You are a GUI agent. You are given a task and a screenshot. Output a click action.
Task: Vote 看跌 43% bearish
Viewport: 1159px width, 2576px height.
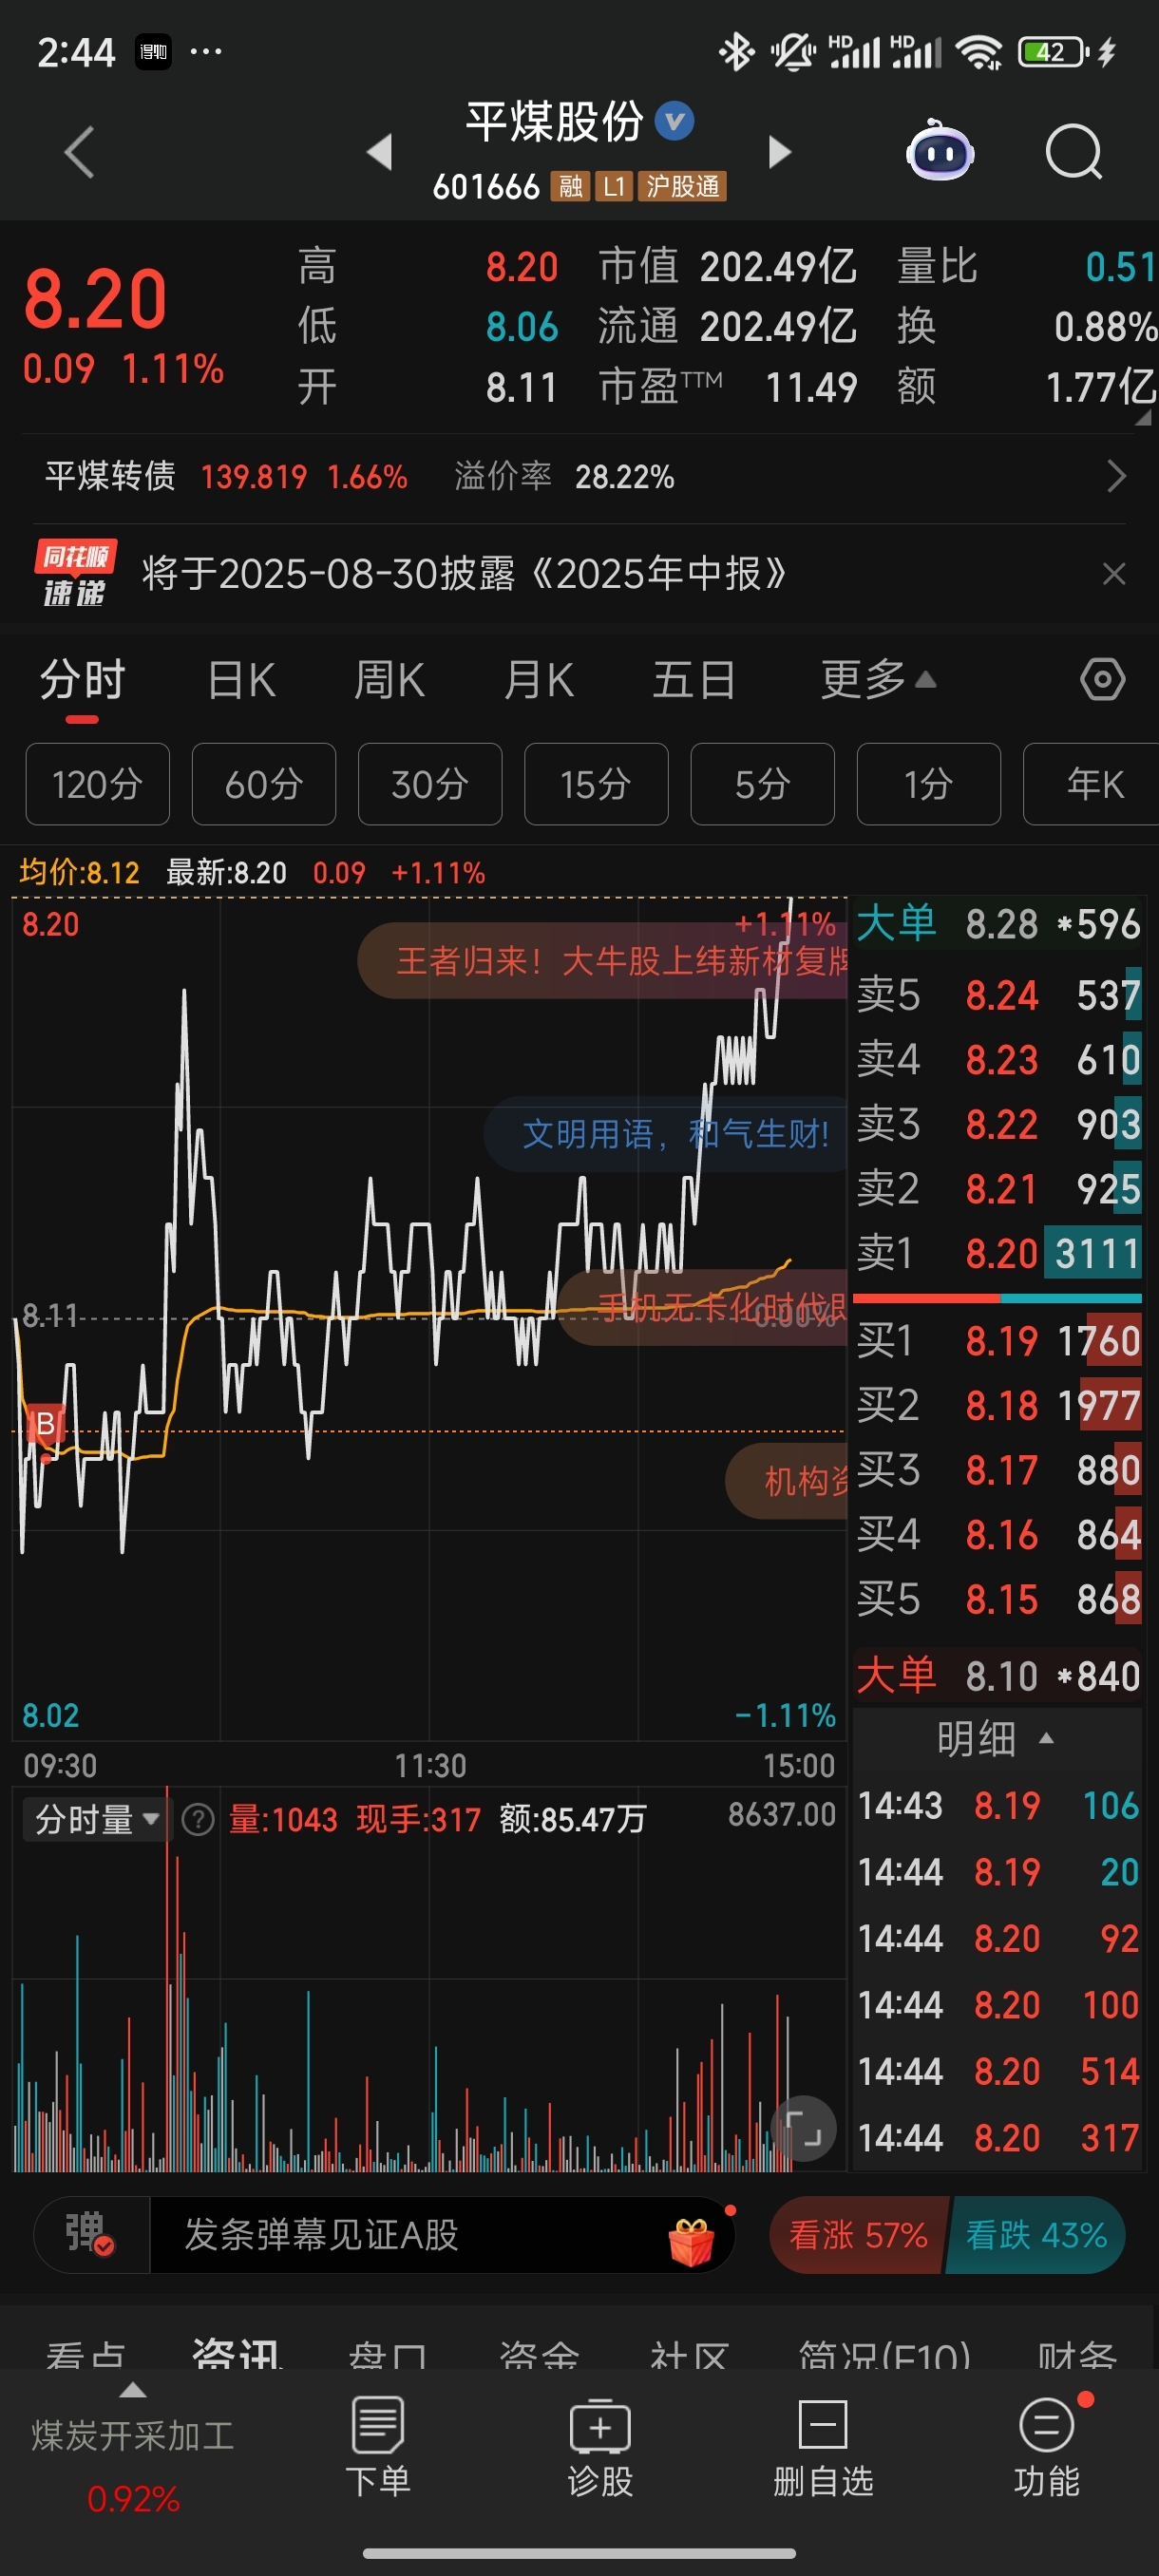tap(1036, 2235)
